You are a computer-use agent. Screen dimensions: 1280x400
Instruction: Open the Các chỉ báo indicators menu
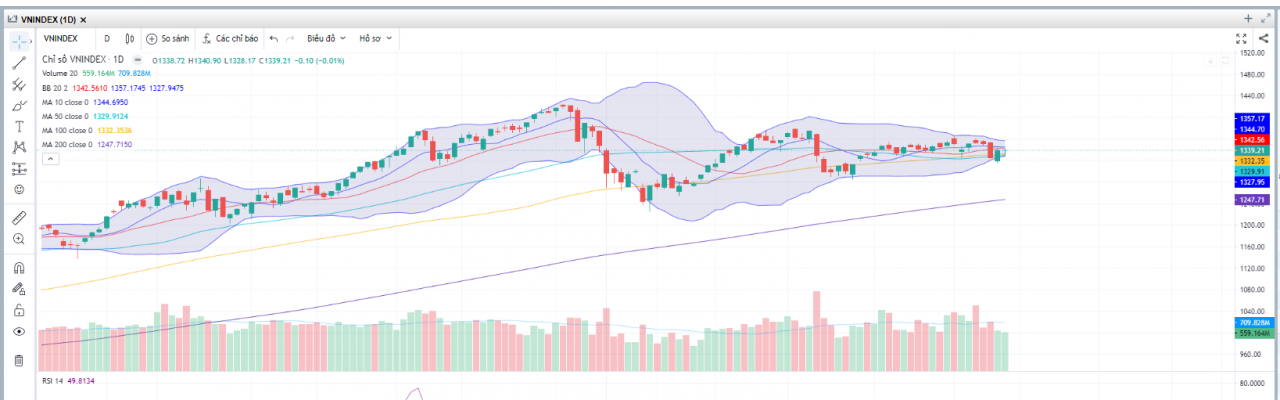229,38
